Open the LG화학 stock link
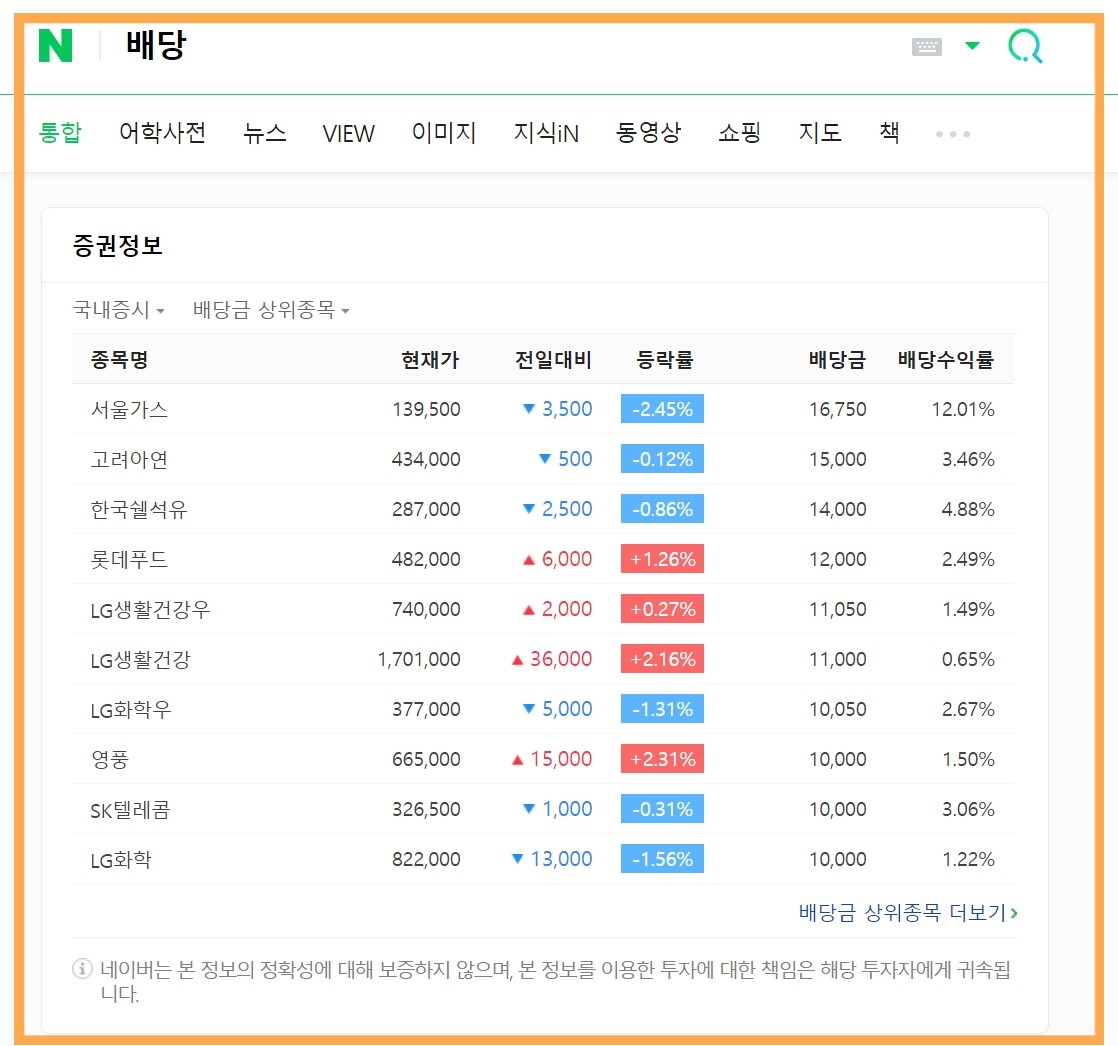The image size is (1118, 1046). click(x=121, y=860)
